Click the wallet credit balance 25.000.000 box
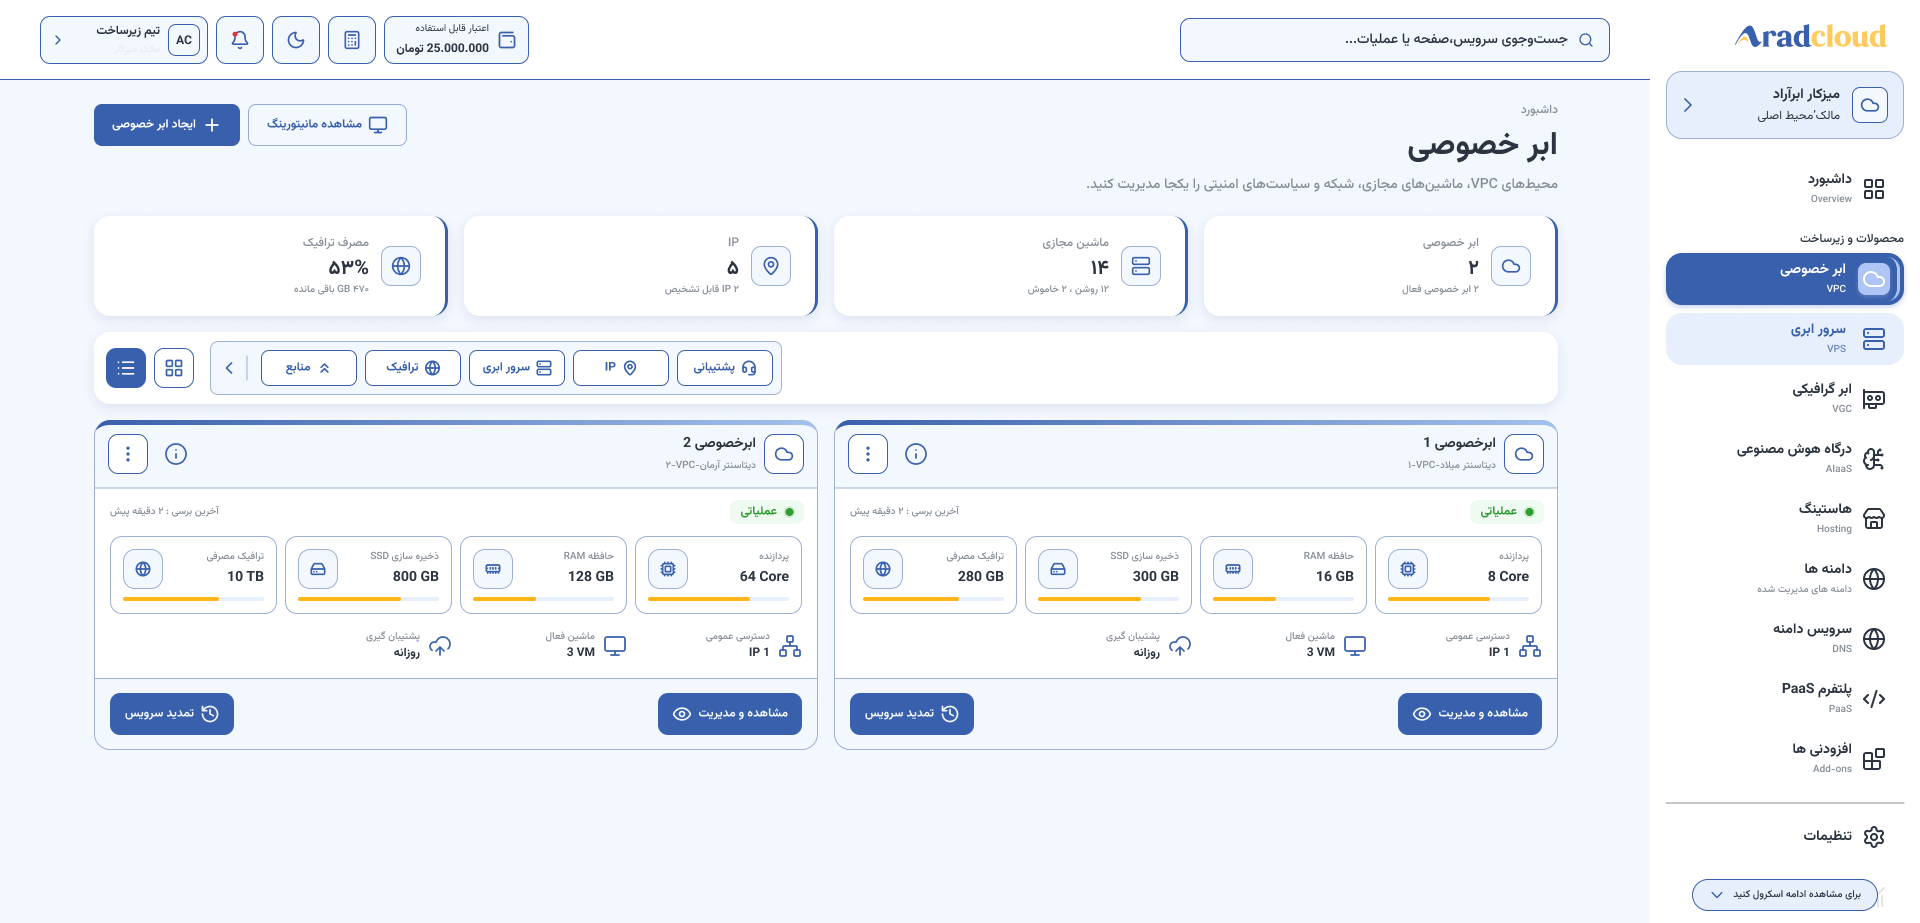This screenshot has height=923, width=1920. [x=456, y=40]
